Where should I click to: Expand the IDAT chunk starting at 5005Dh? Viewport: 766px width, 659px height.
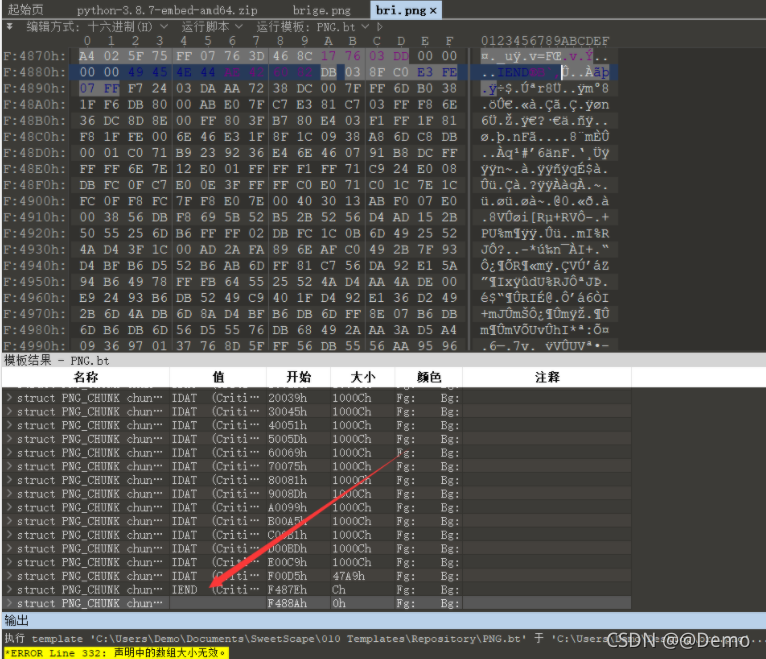pos(10,439)
